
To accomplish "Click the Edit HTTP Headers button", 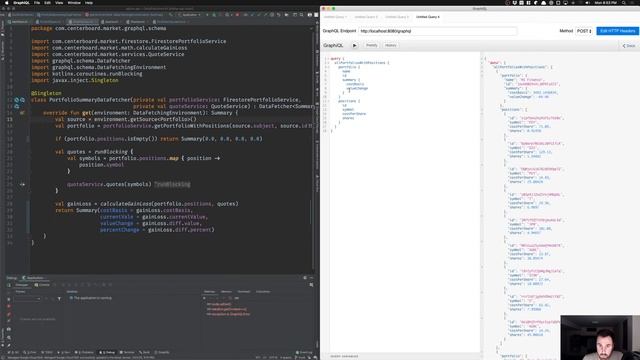I will coord(617,31).
